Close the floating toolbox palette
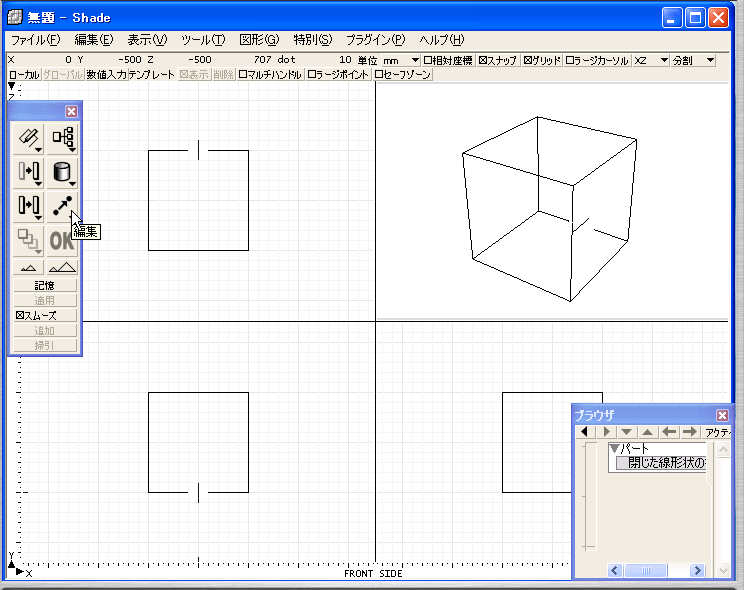The width and height of the screenshot is (744, 590). [71, 112]
